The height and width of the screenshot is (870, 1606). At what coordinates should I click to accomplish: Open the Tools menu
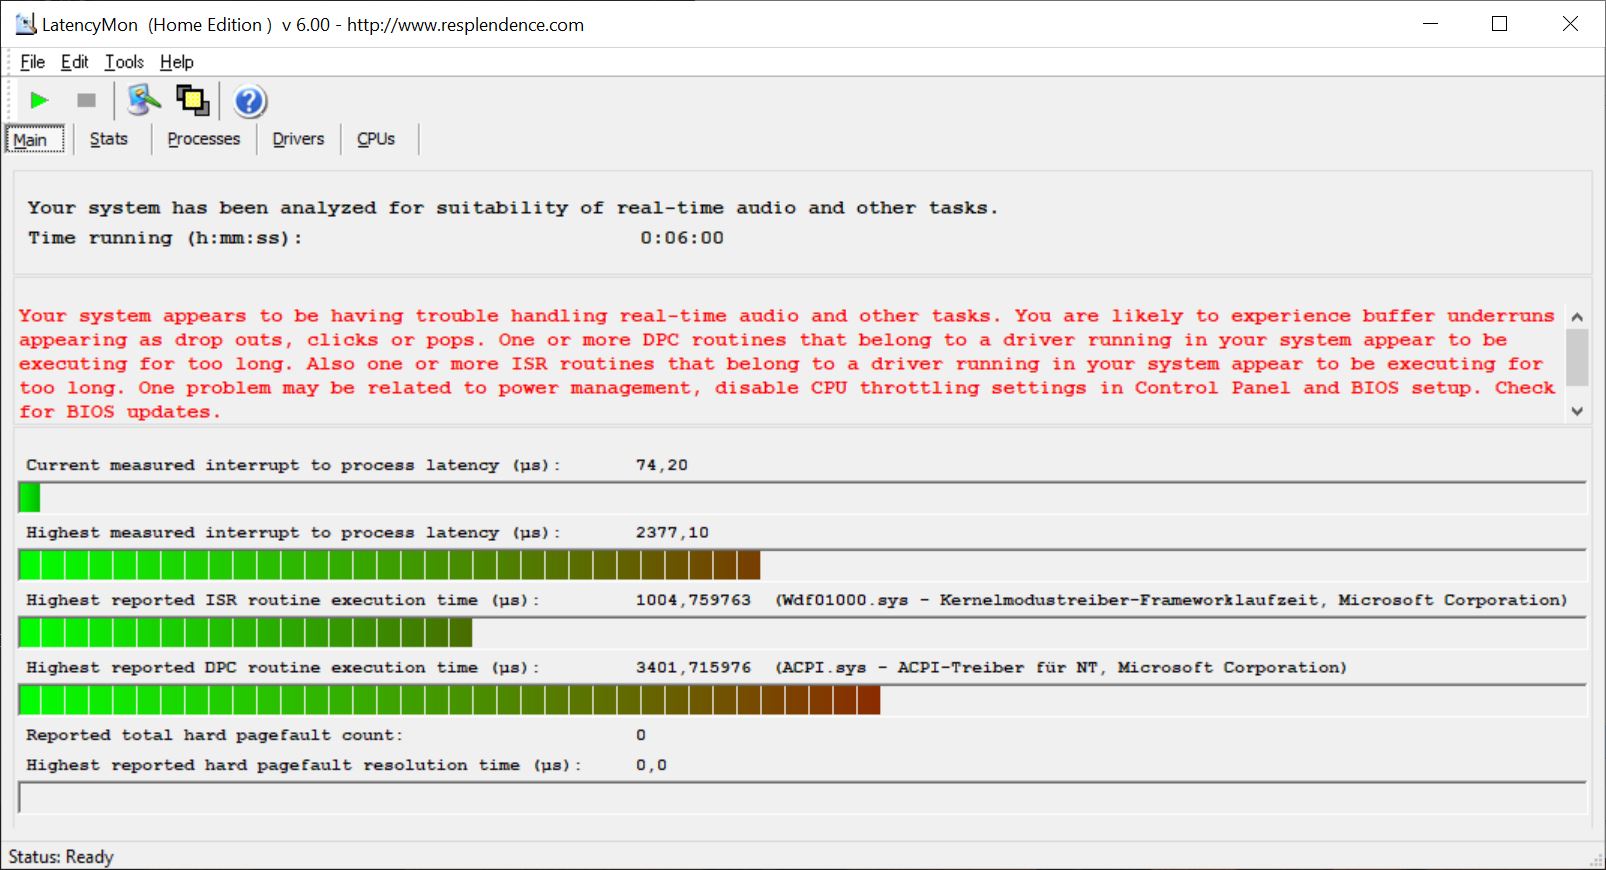pyautogui.click(x=124, y=62)
